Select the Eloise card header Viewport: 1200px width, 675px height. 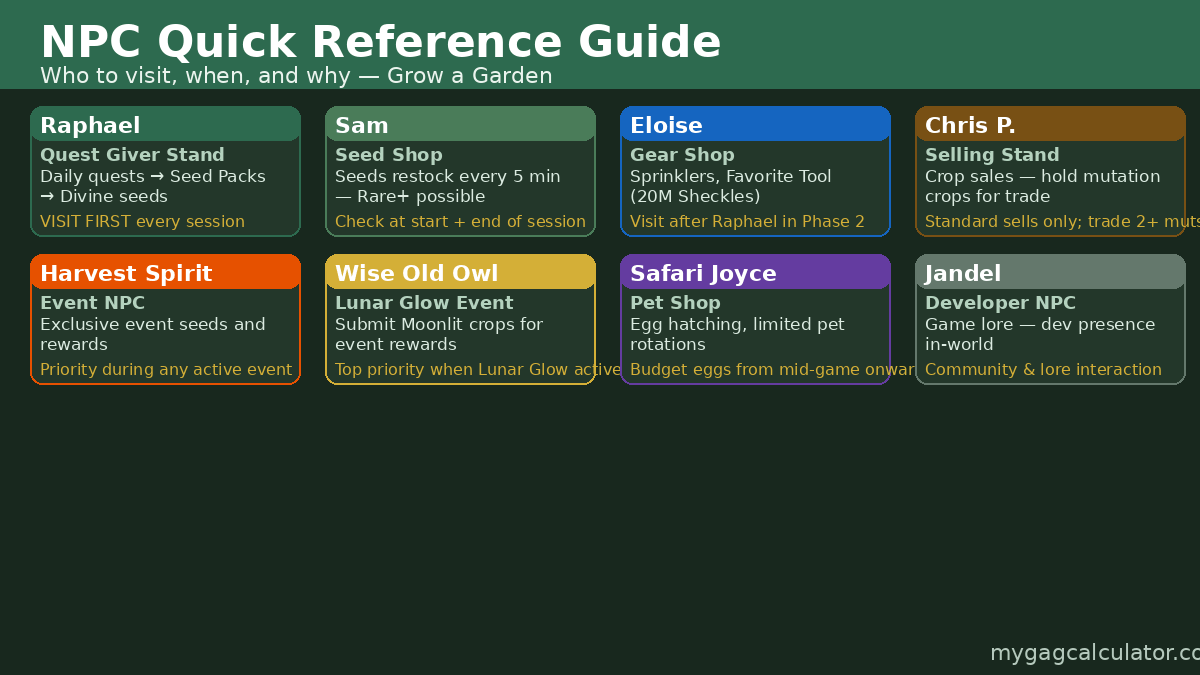[x=755, y=124]
